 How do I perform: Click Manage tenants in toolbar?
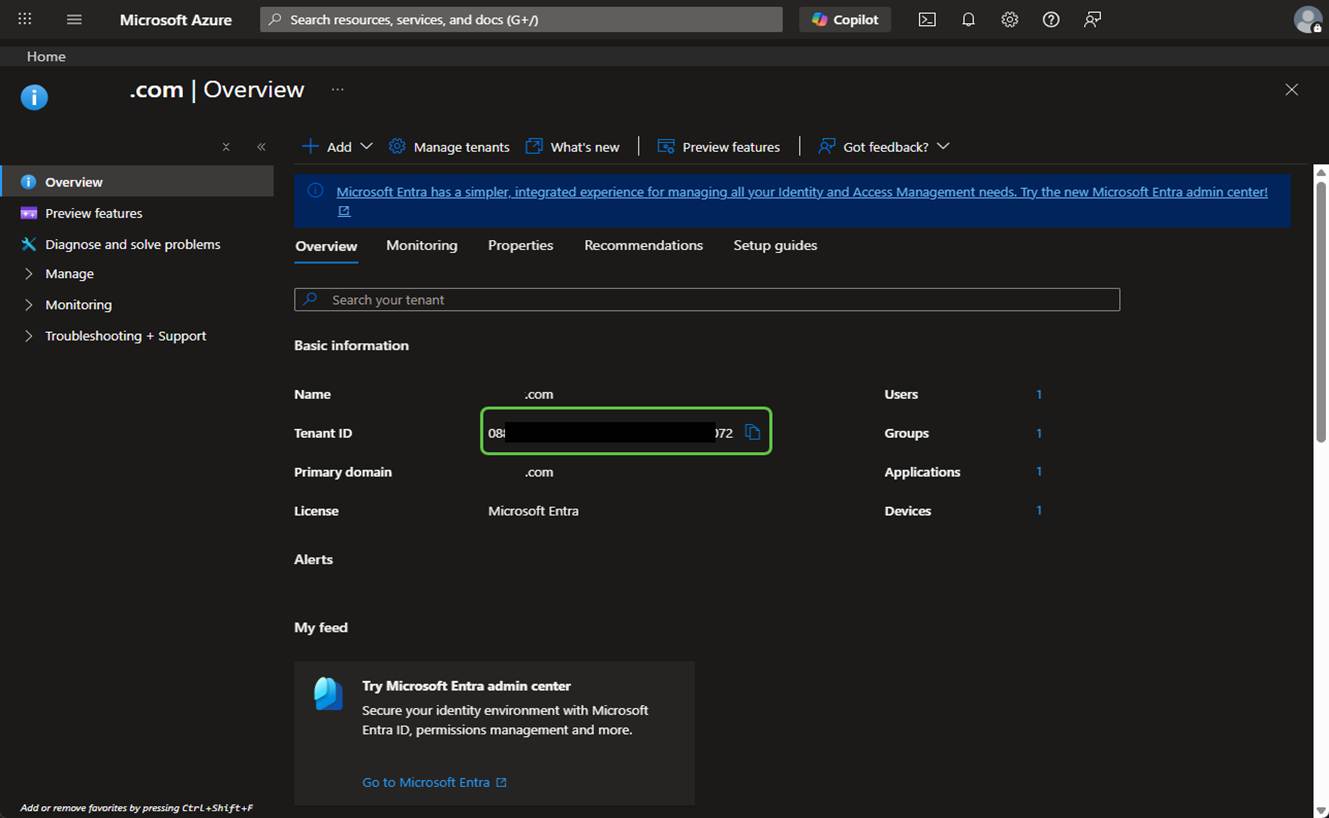449,147
